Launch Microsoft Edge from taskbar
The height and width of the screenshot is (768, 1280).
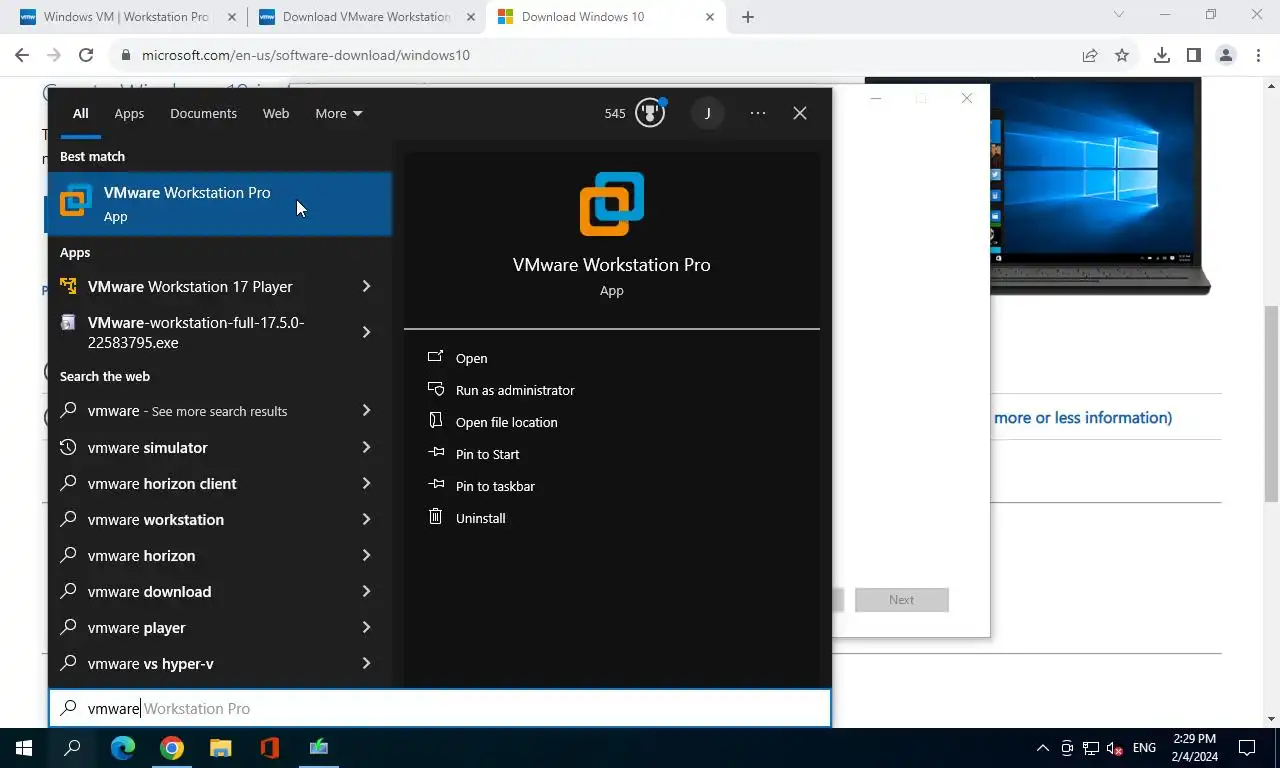tap(122, 748)
